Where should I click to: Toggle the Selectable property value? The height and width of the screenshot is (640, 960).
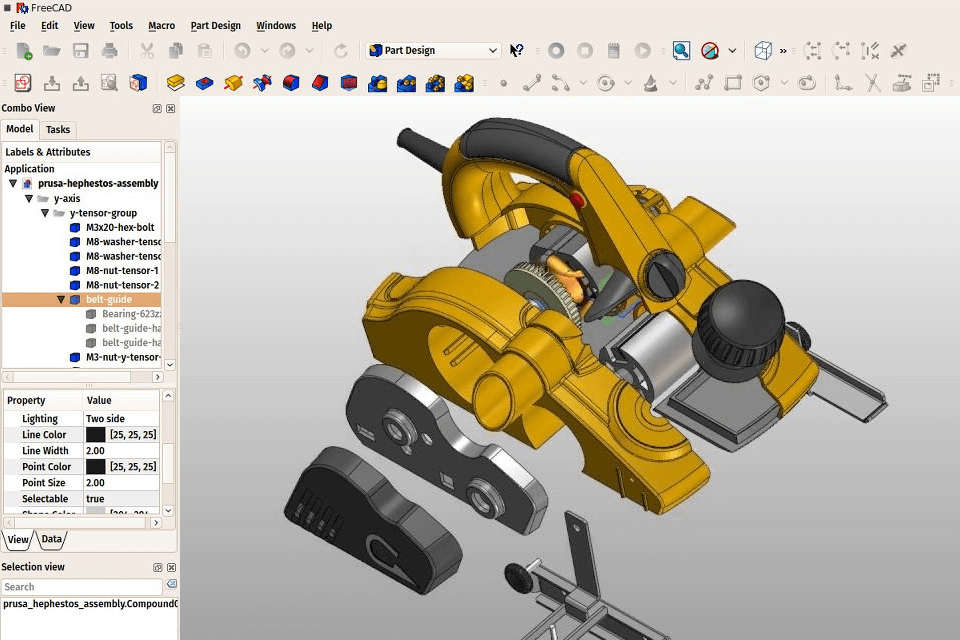tap(93, 498)
